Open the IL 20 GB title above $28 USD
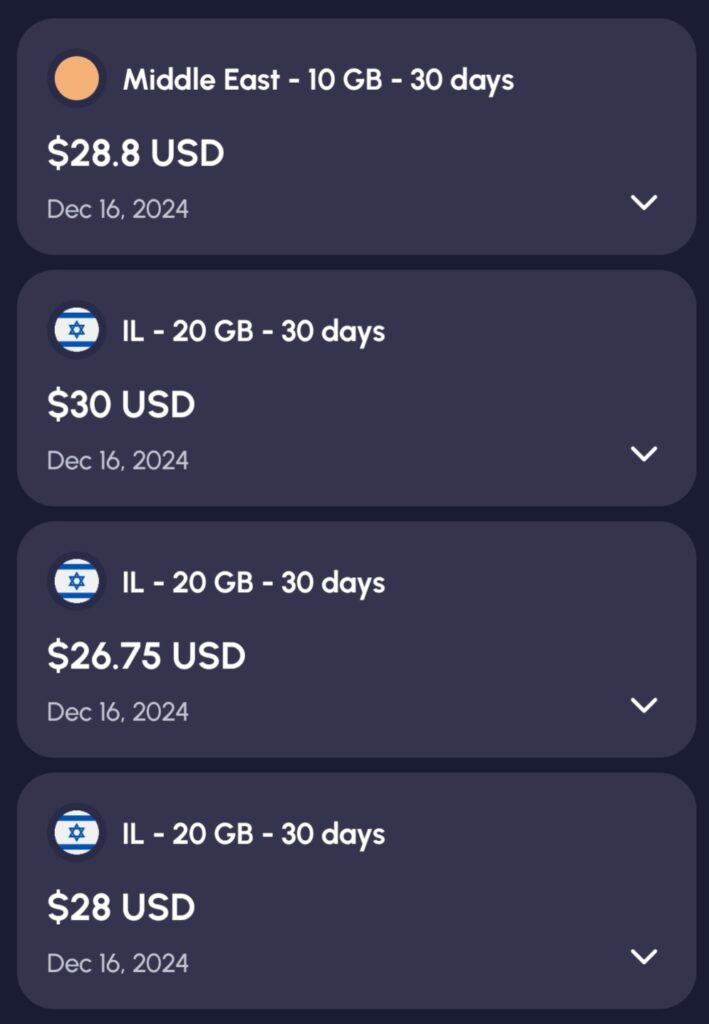This screenshot has width=709, height=1024. [x=253, y=834]
